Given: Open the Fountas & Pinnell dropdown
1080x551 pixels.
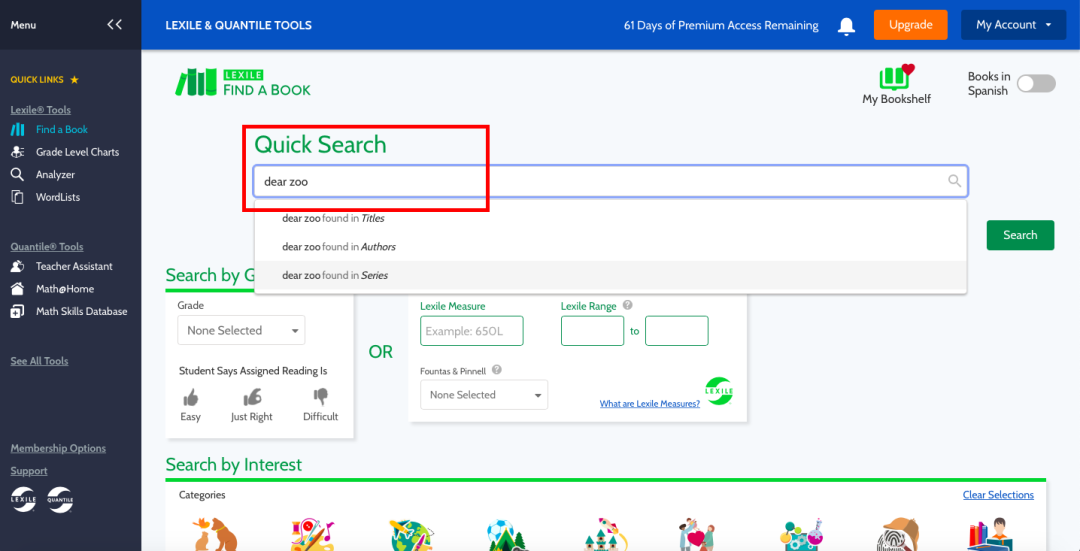Looking at the screenshot, I should (x=484, y=395).
